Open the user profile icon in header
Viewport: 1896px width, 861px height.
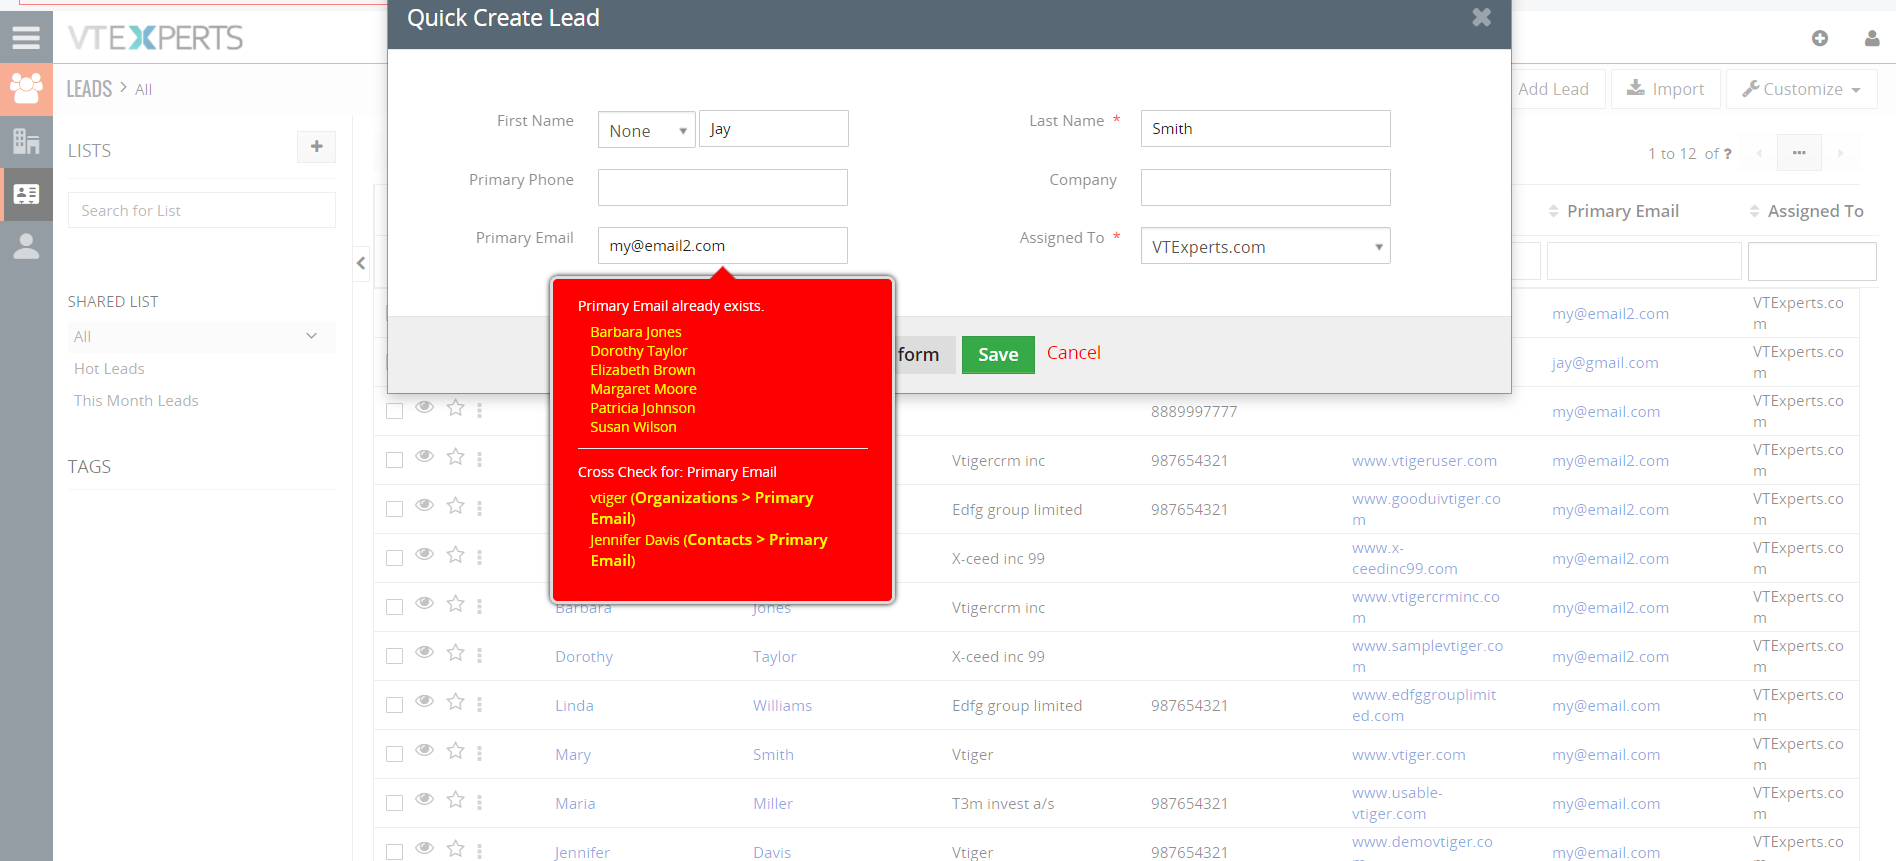(1872, 38)
